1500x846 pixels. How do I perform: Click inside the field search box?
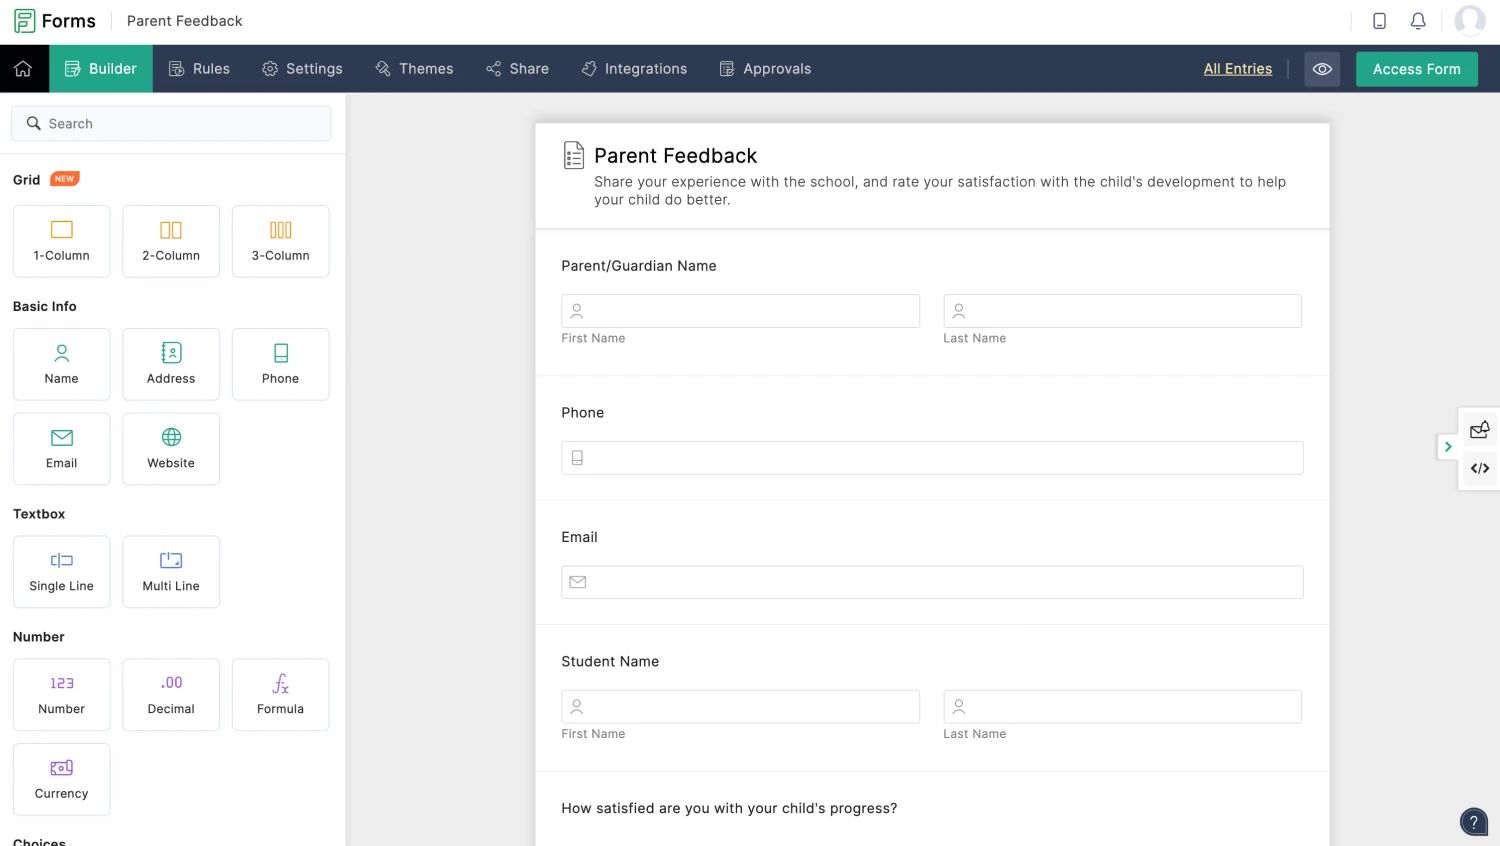[x=171, y=123]
